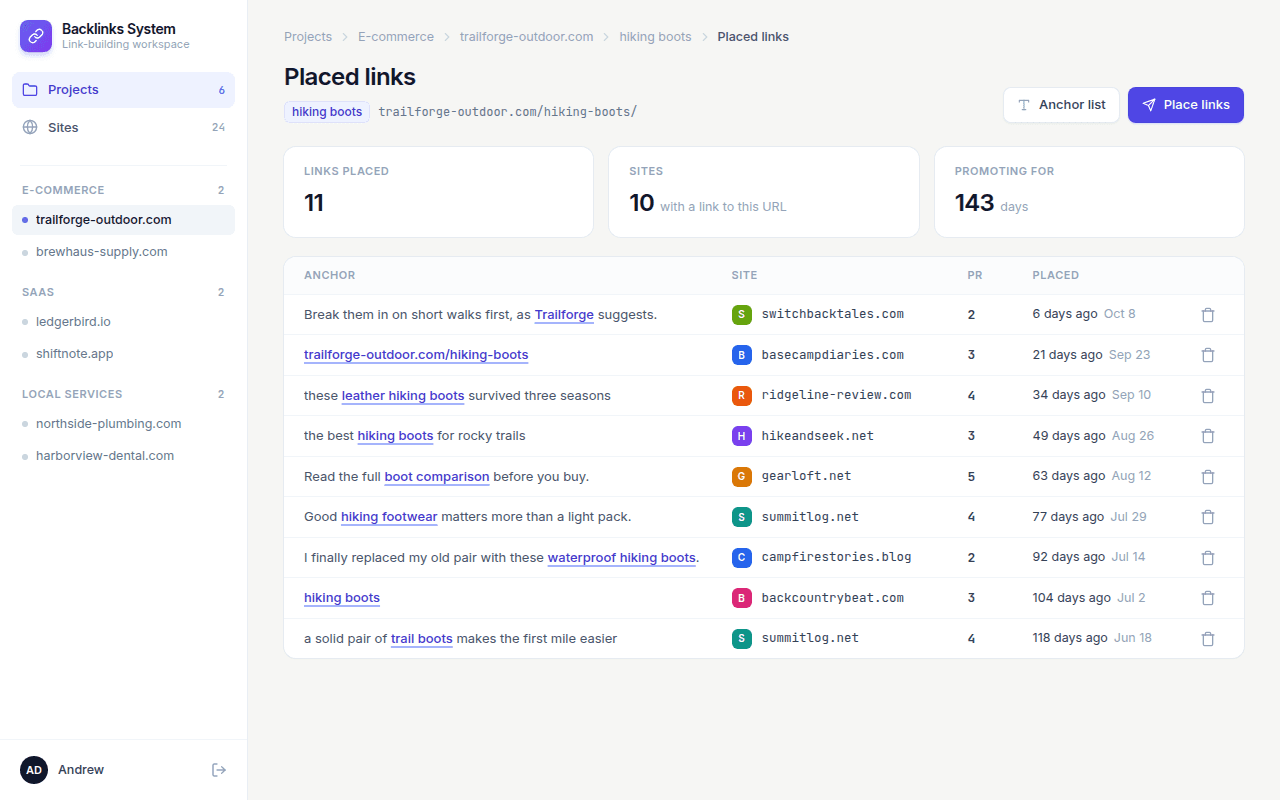
Task: Delete the campfirestories.blog link row
Action: pos(1207,558)
